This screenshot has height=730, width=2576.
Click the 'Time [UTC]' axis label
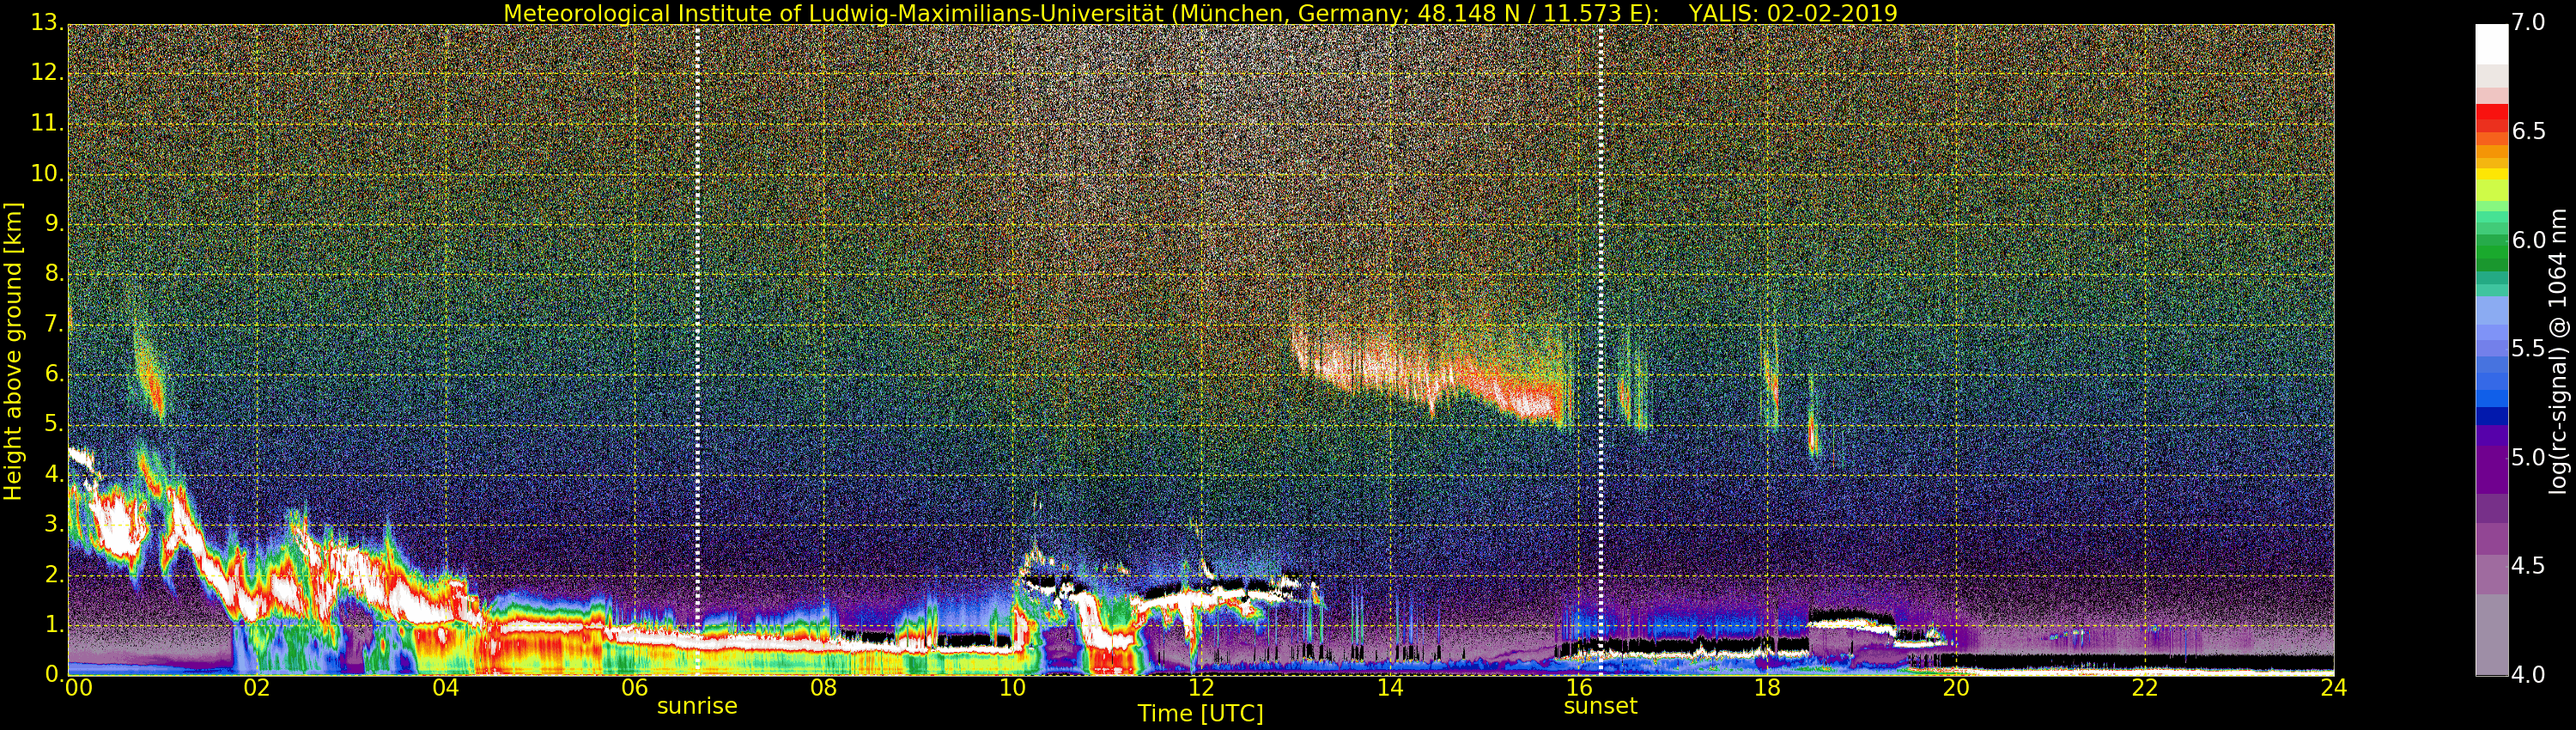(x=1200, y=714)
